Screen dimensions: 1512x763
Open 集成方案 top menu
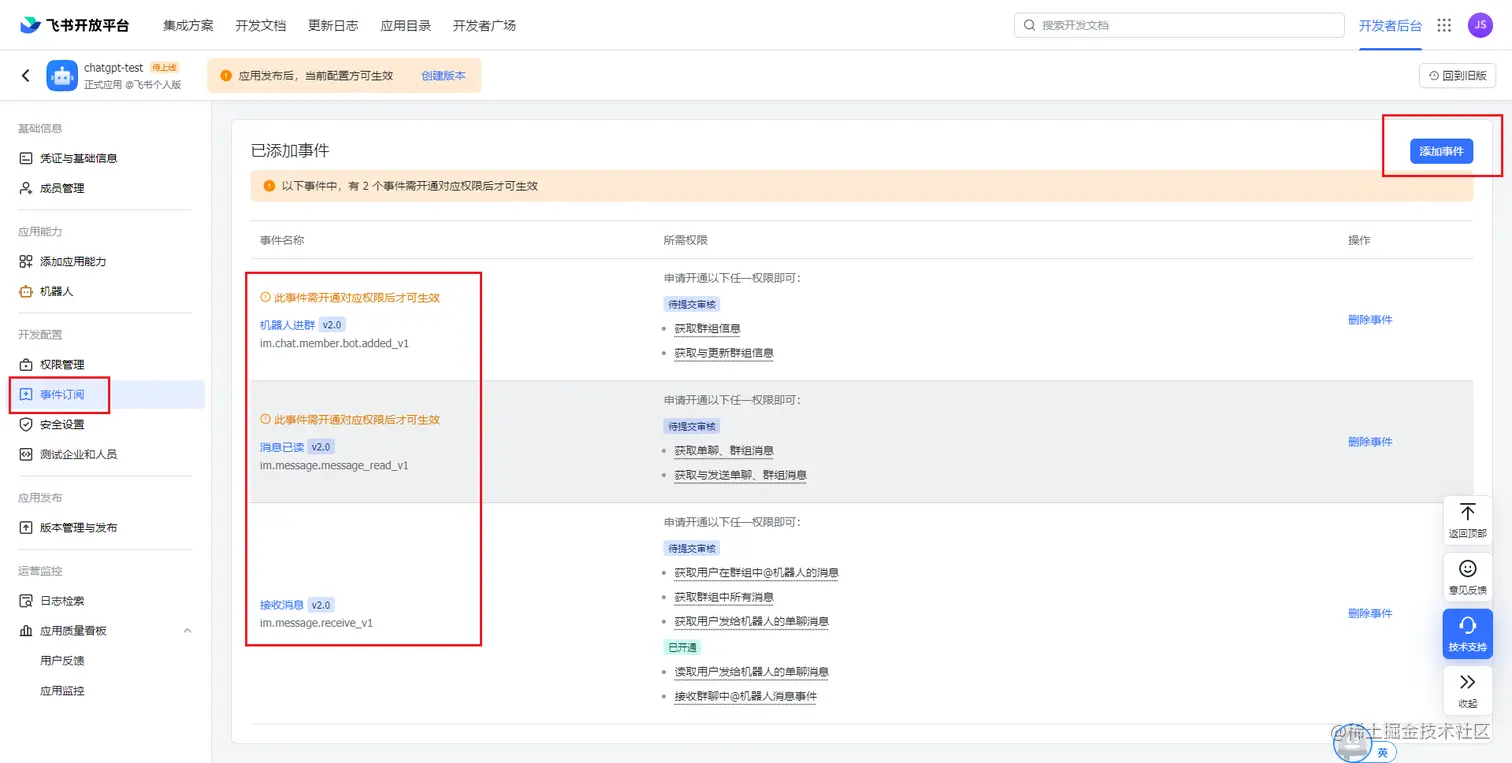[188, 25]
